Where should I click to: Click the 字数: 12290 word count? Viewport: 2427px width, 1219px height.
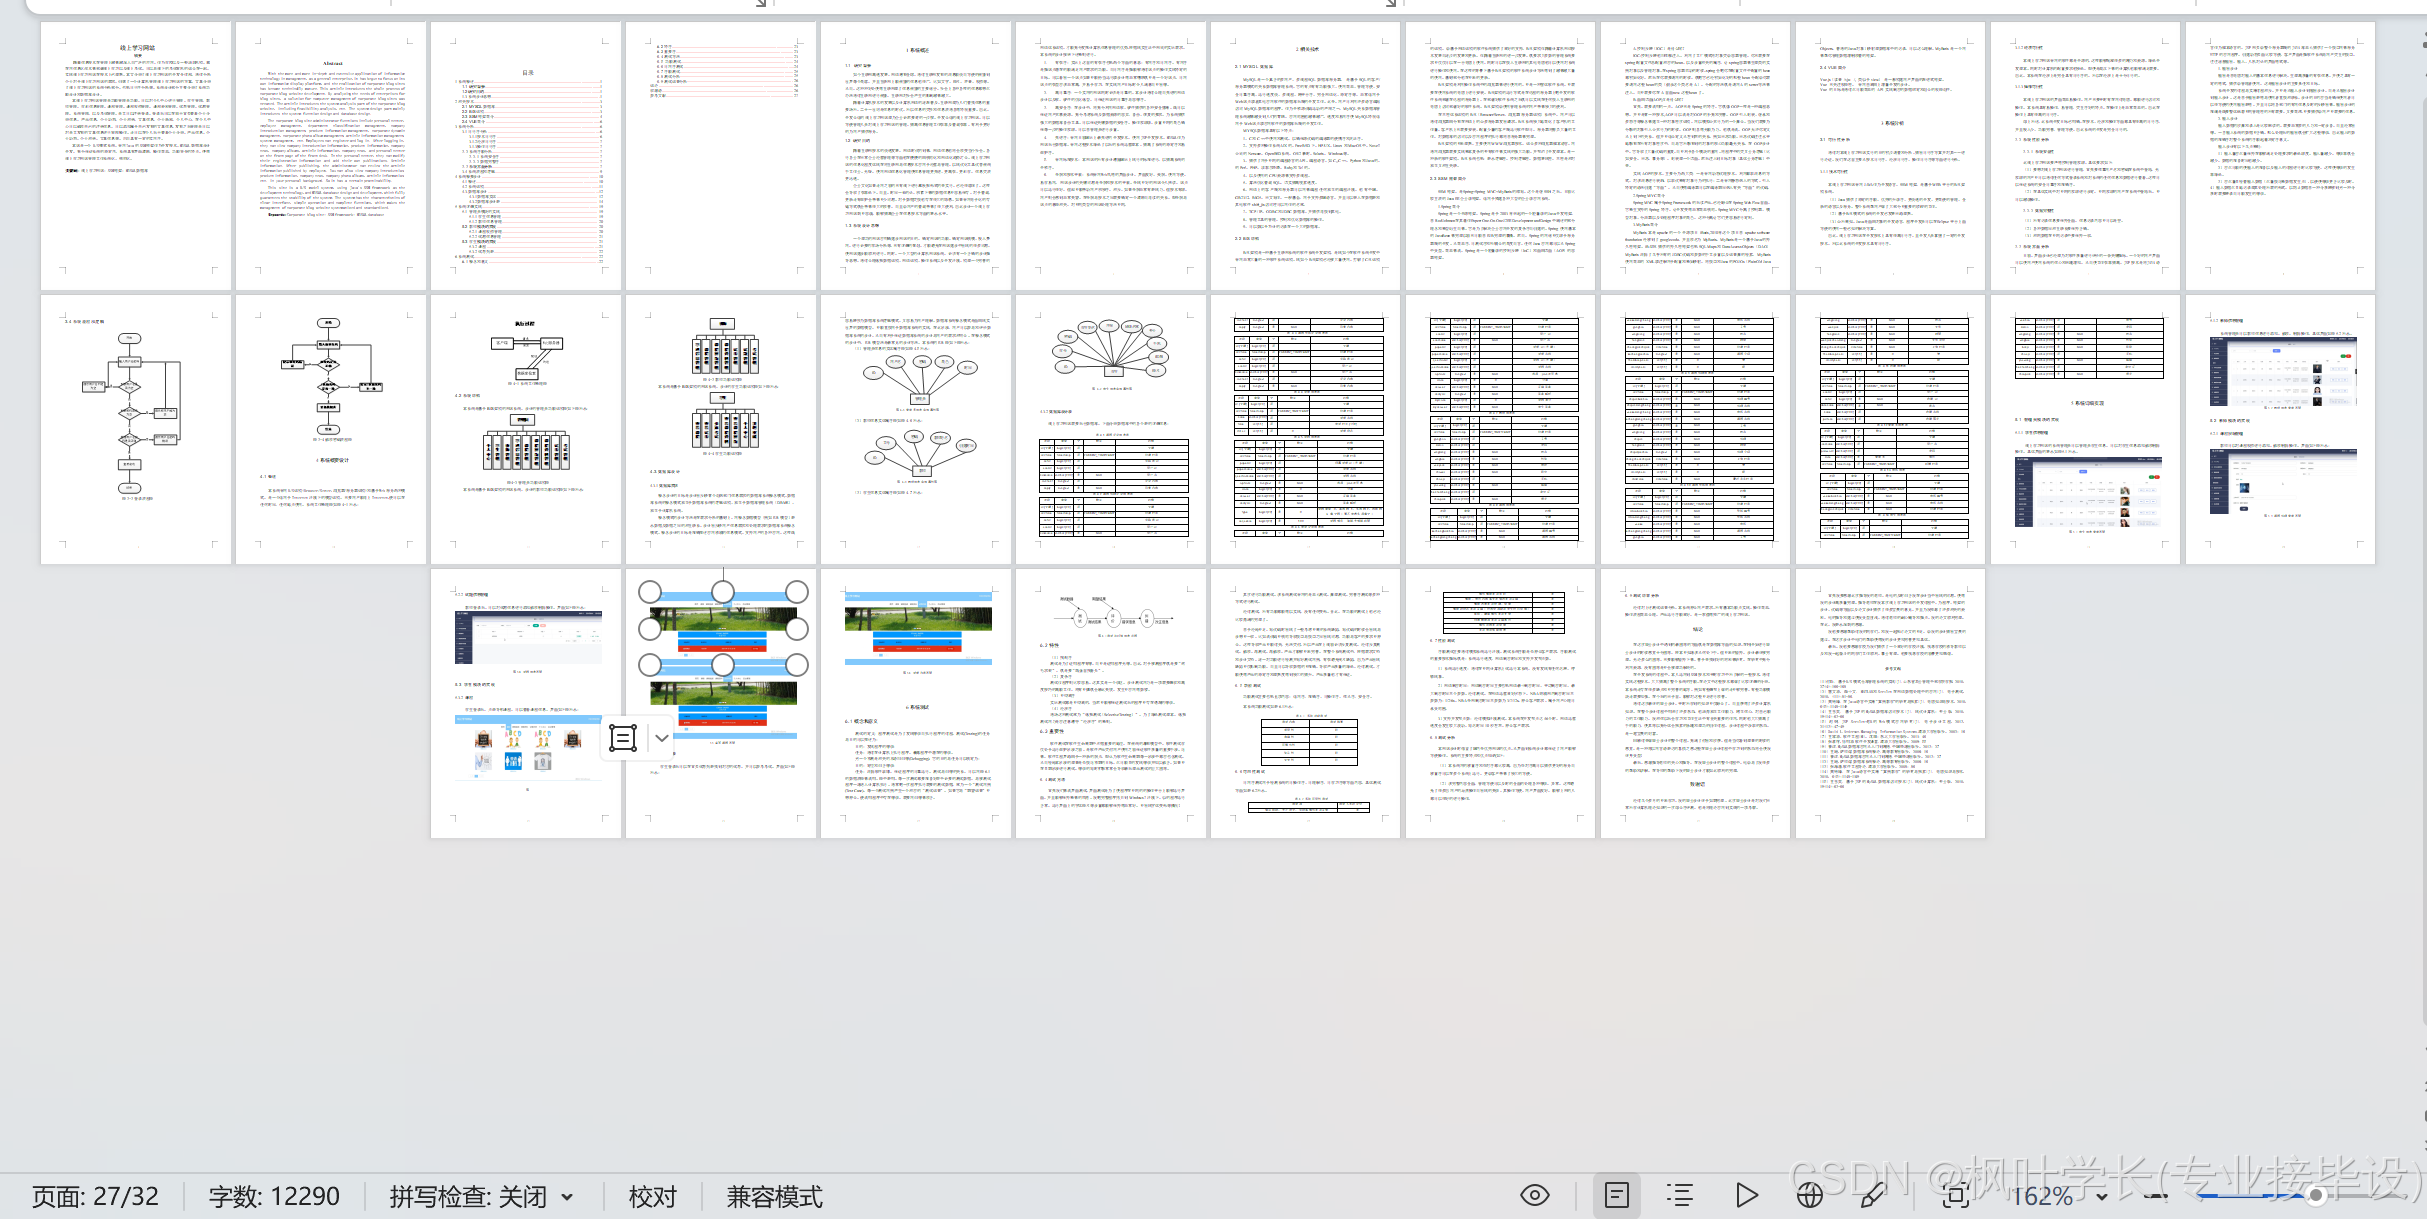click(x=274, y=1196)
